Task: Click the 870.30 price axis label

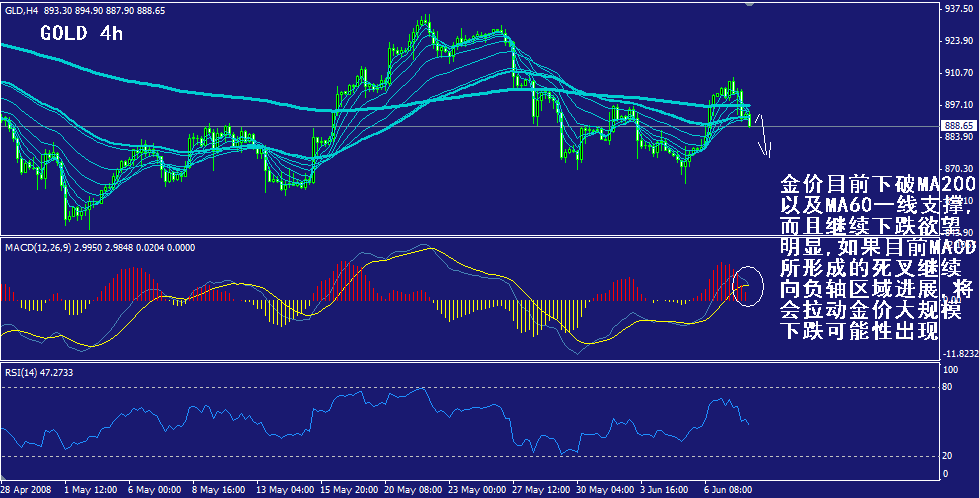Action: click(957, 169)
